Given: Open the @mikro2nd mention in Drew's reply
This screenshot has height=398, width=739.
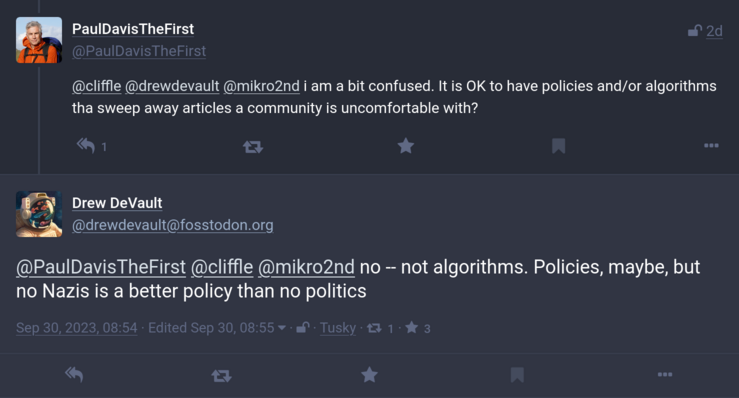Looking at the screenshot, I should point(306,267).
